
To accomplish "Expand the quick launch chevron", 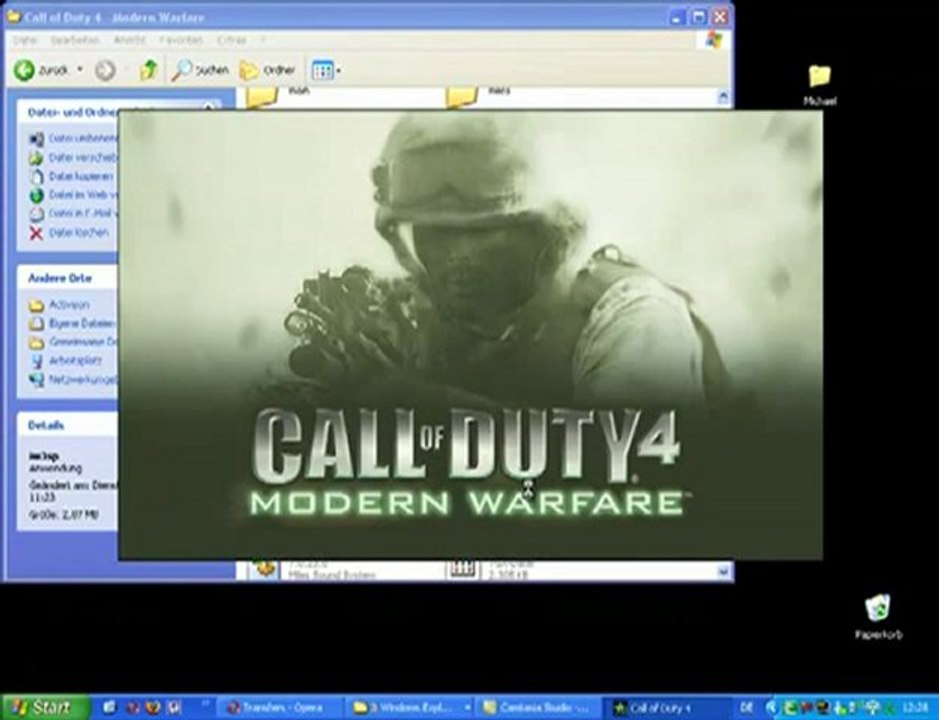I will 205,703.
